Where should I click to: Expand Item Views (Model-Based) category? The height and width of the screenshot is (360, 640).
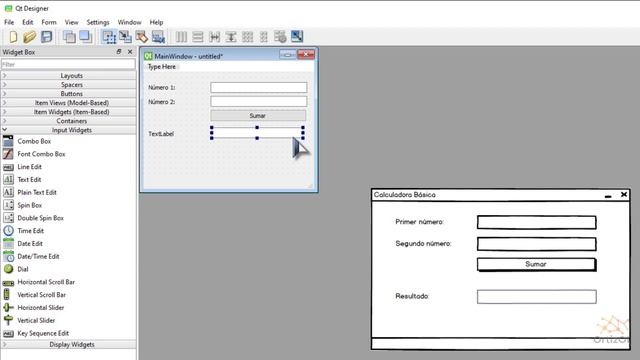click(69, 103)
